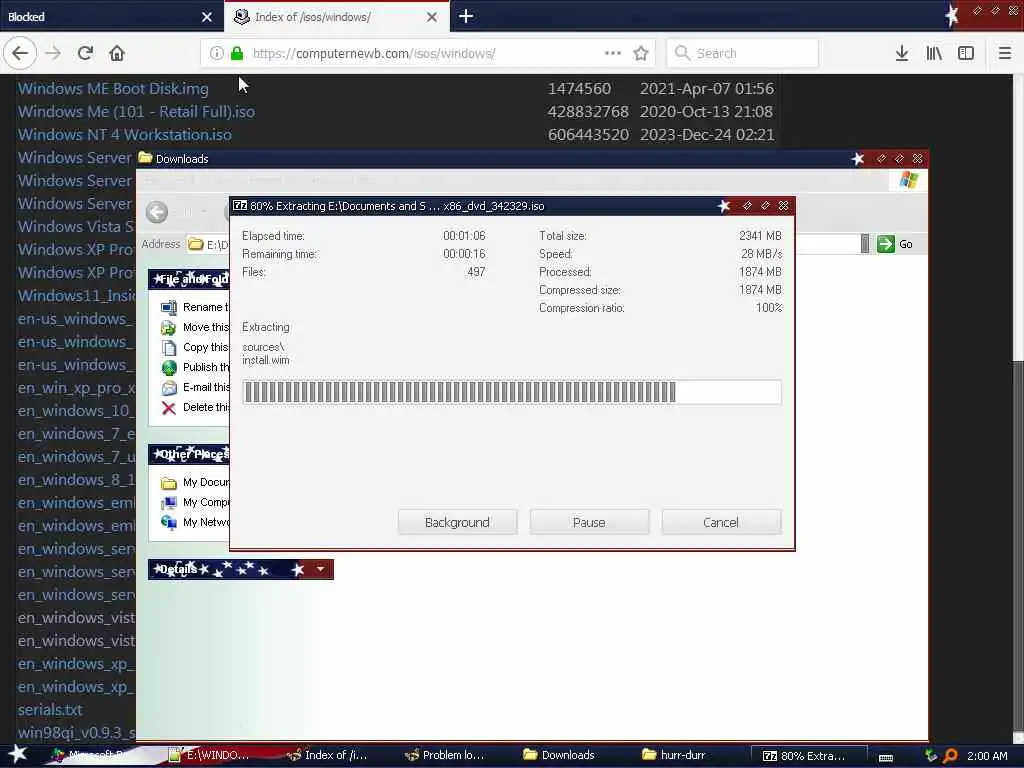
Task: Switch to hurr-durr taskbar button
Action: pyautogui.click(x=673, y=755)
